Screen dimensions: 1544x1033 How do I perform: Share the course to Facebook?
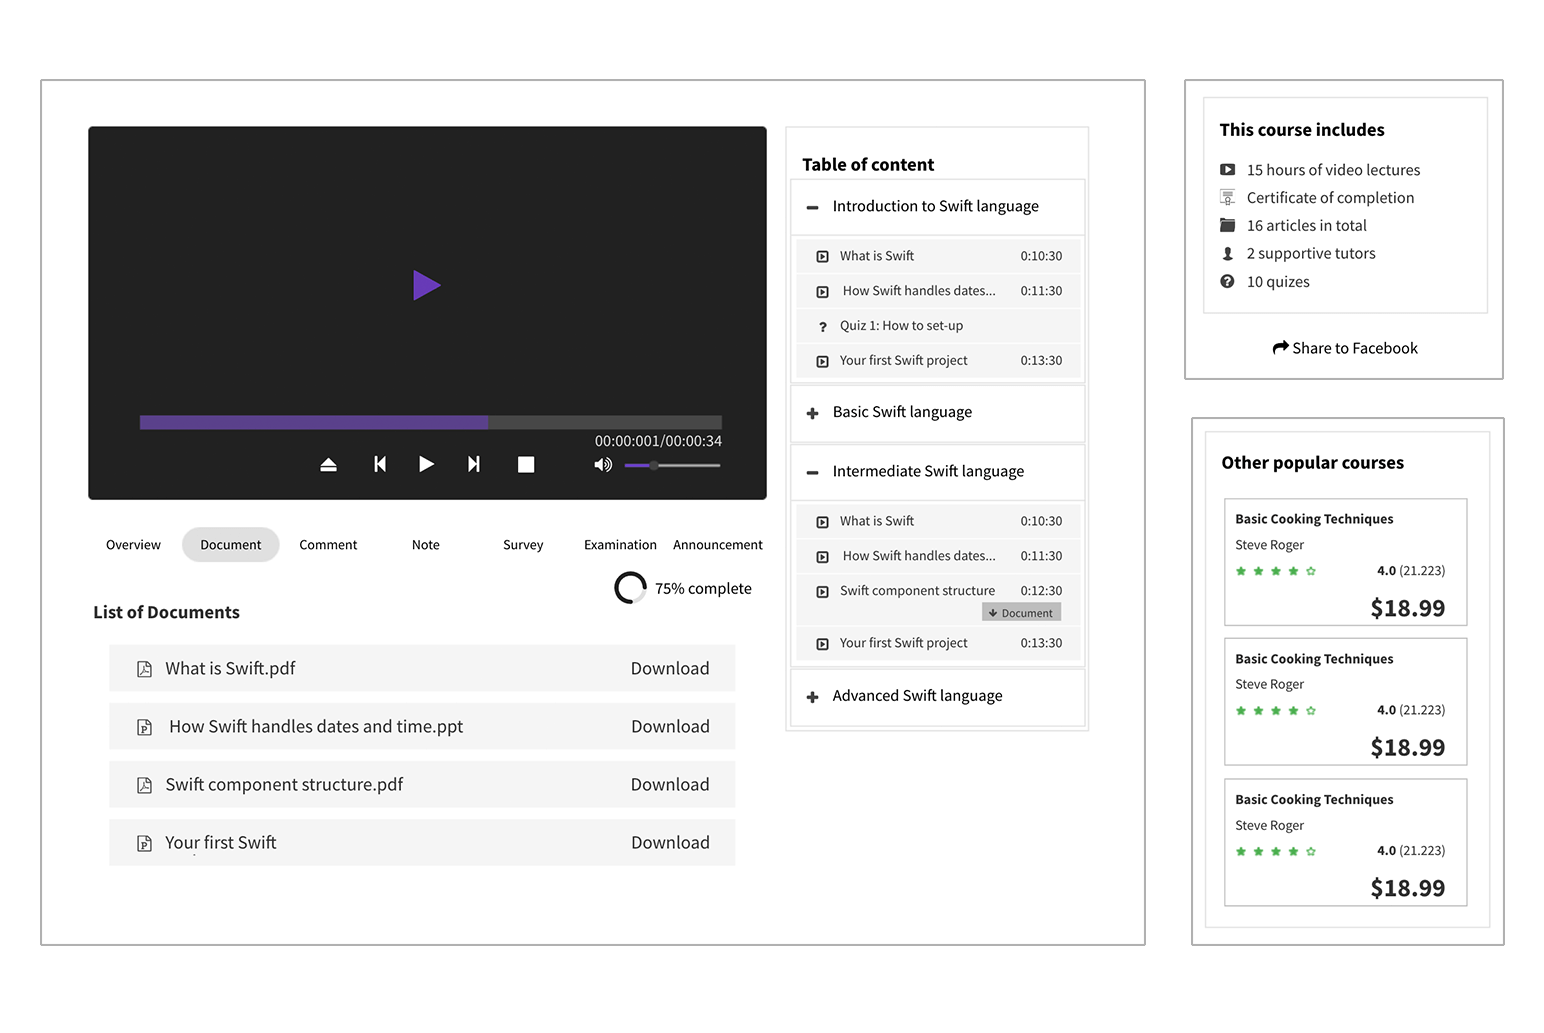tap(1345, 347)
